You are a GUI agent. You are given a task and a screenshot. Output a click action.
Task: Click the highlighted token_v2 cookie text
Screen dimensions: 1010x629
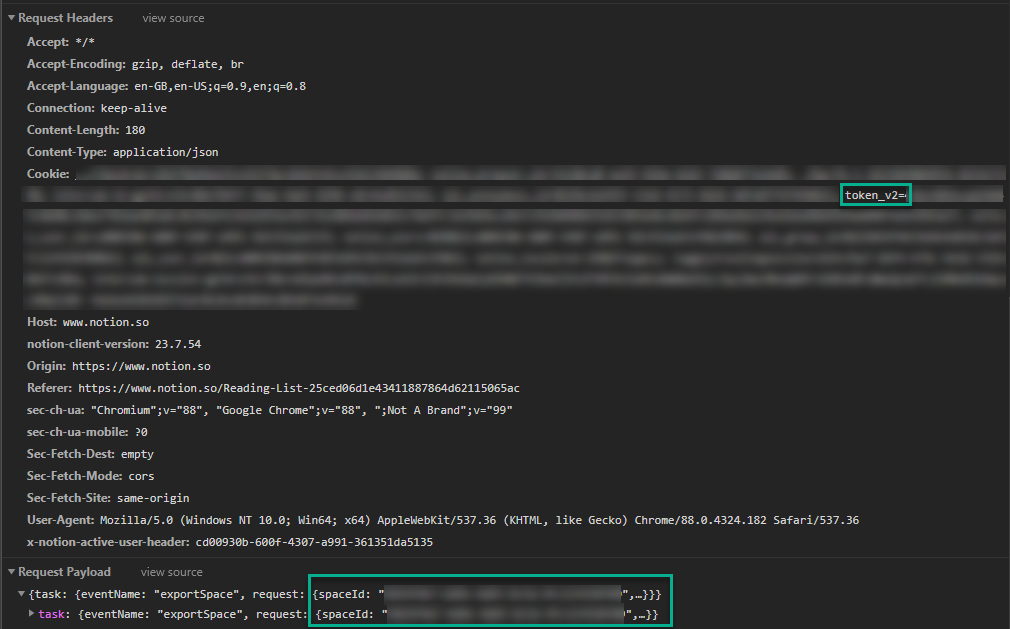874,195
